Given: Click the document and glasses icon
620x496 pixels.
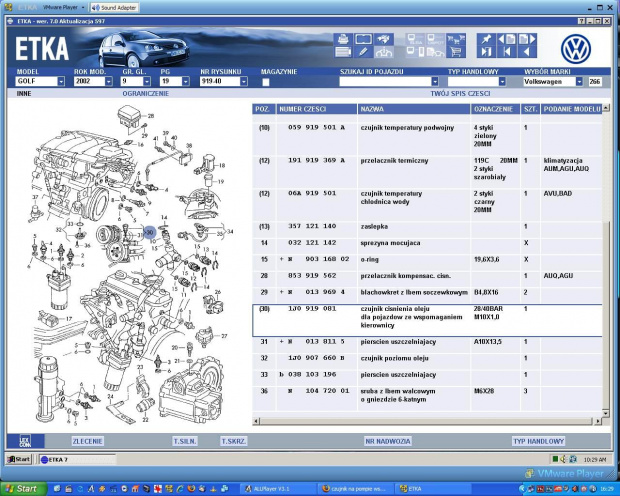Looking at the screenshot, I should coord(436,52).
